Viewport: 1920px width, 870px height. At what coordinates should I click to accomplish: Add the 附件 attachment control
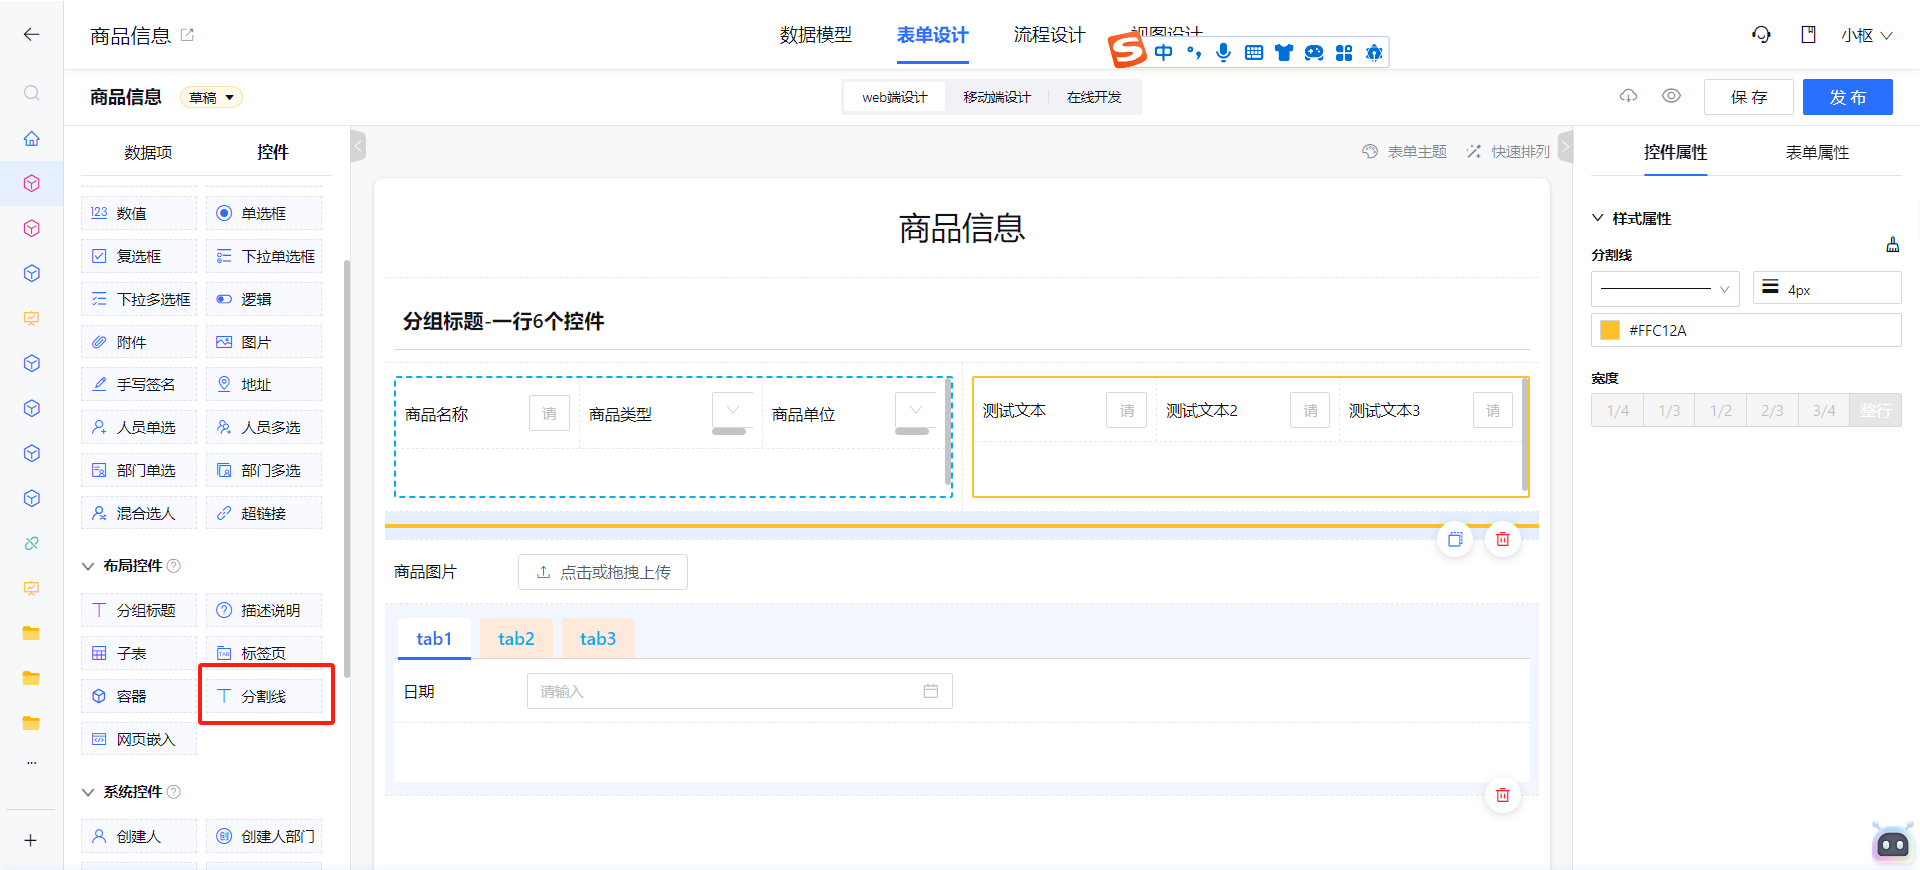click(x=138, y=342)
